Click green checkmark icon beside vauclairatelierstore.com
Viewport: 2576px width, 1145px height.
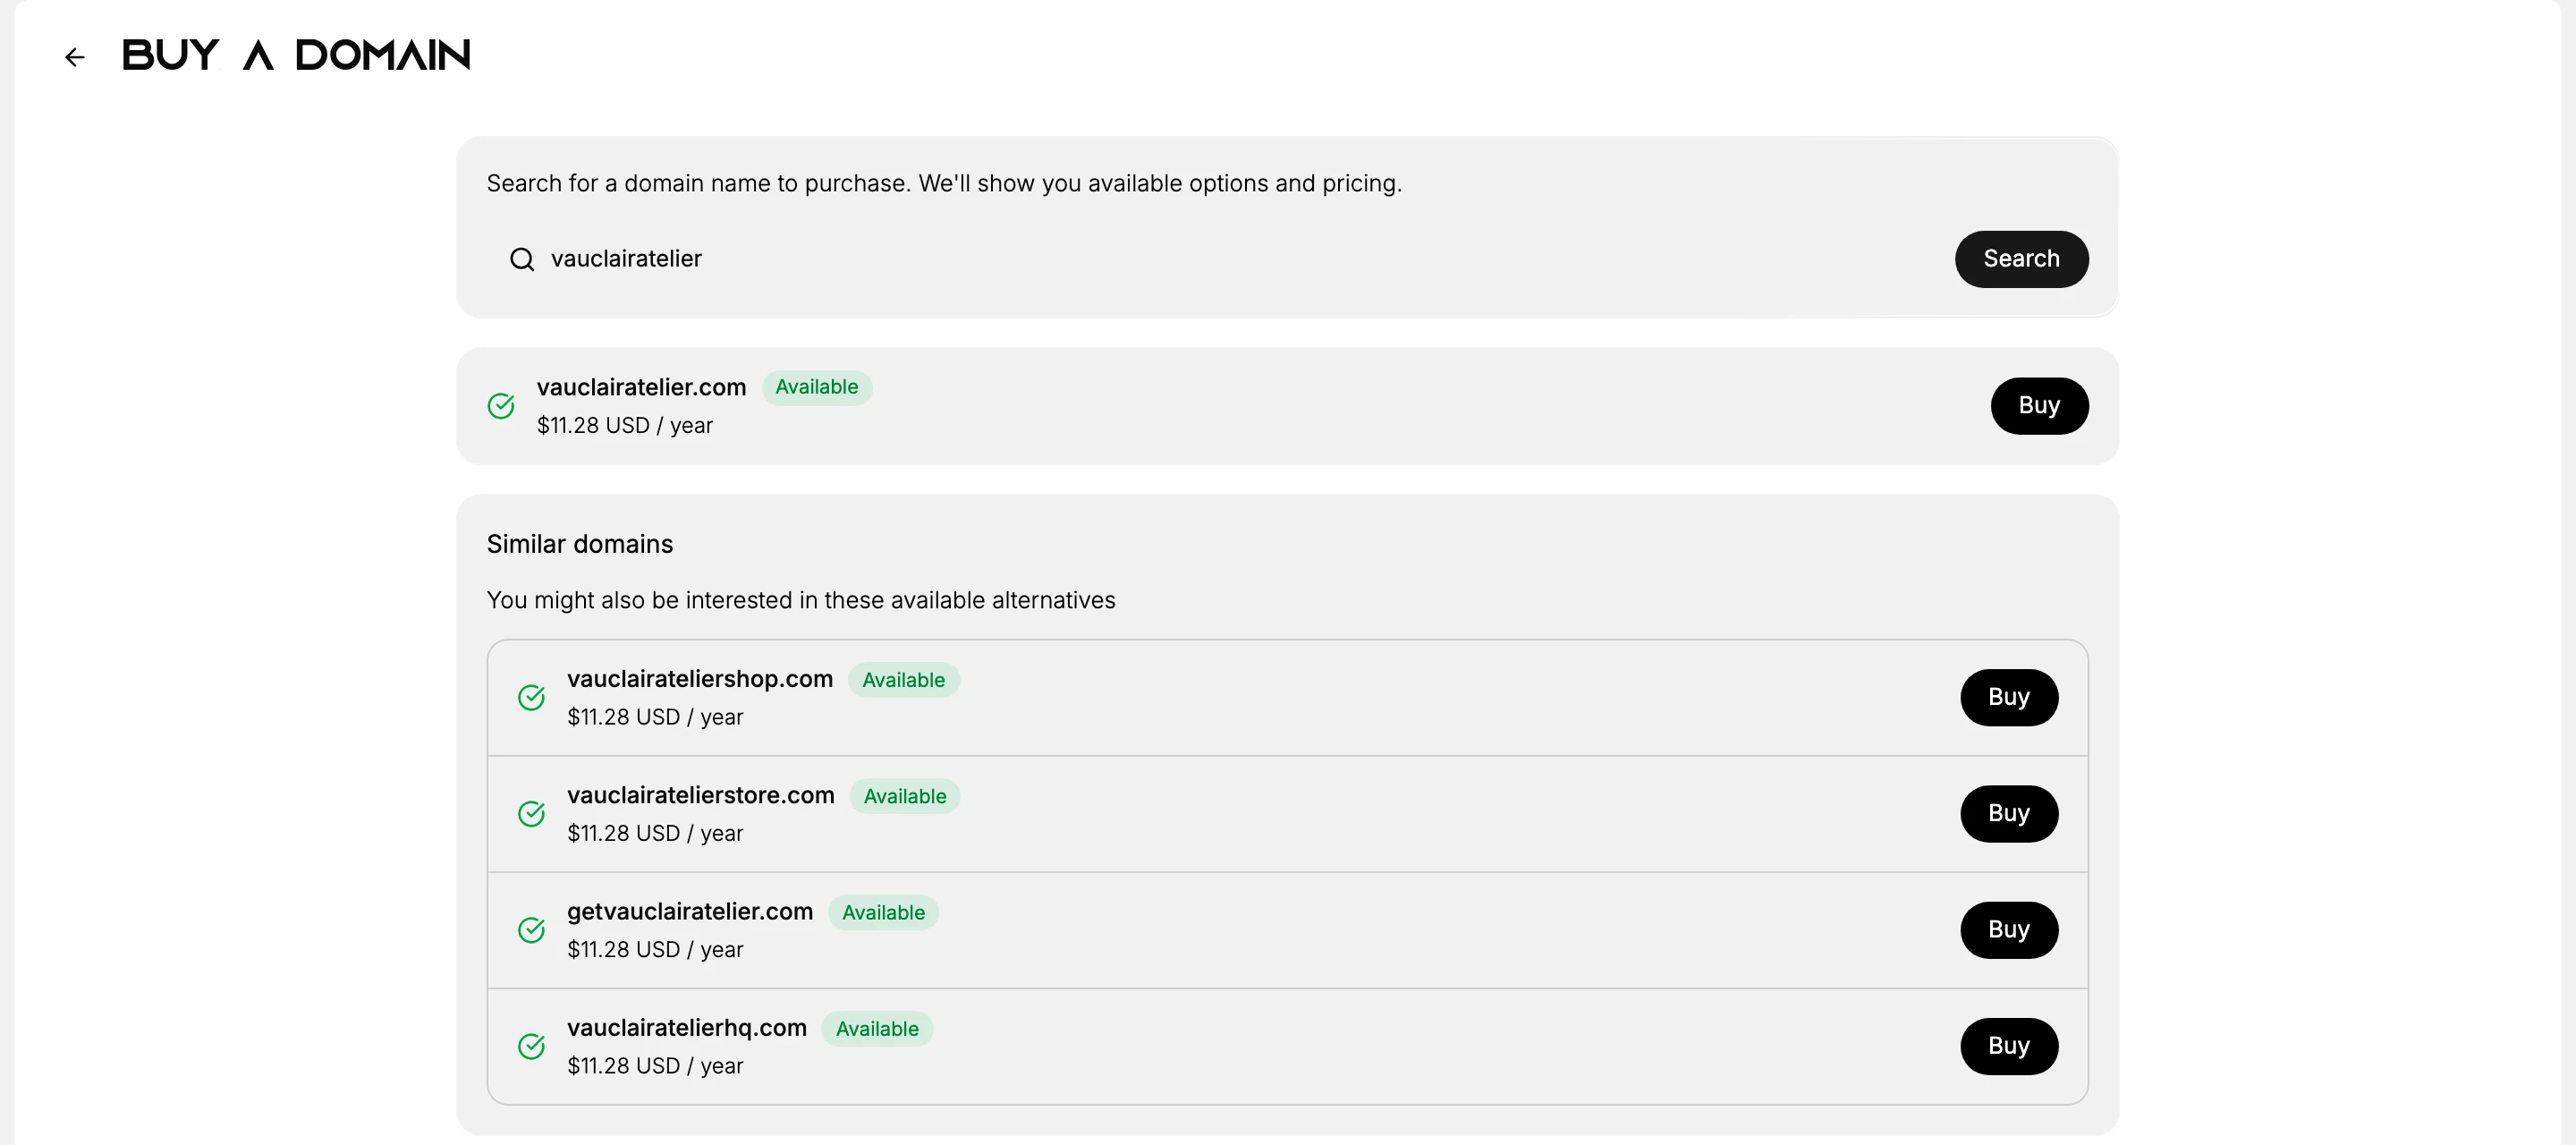(531, 814)
